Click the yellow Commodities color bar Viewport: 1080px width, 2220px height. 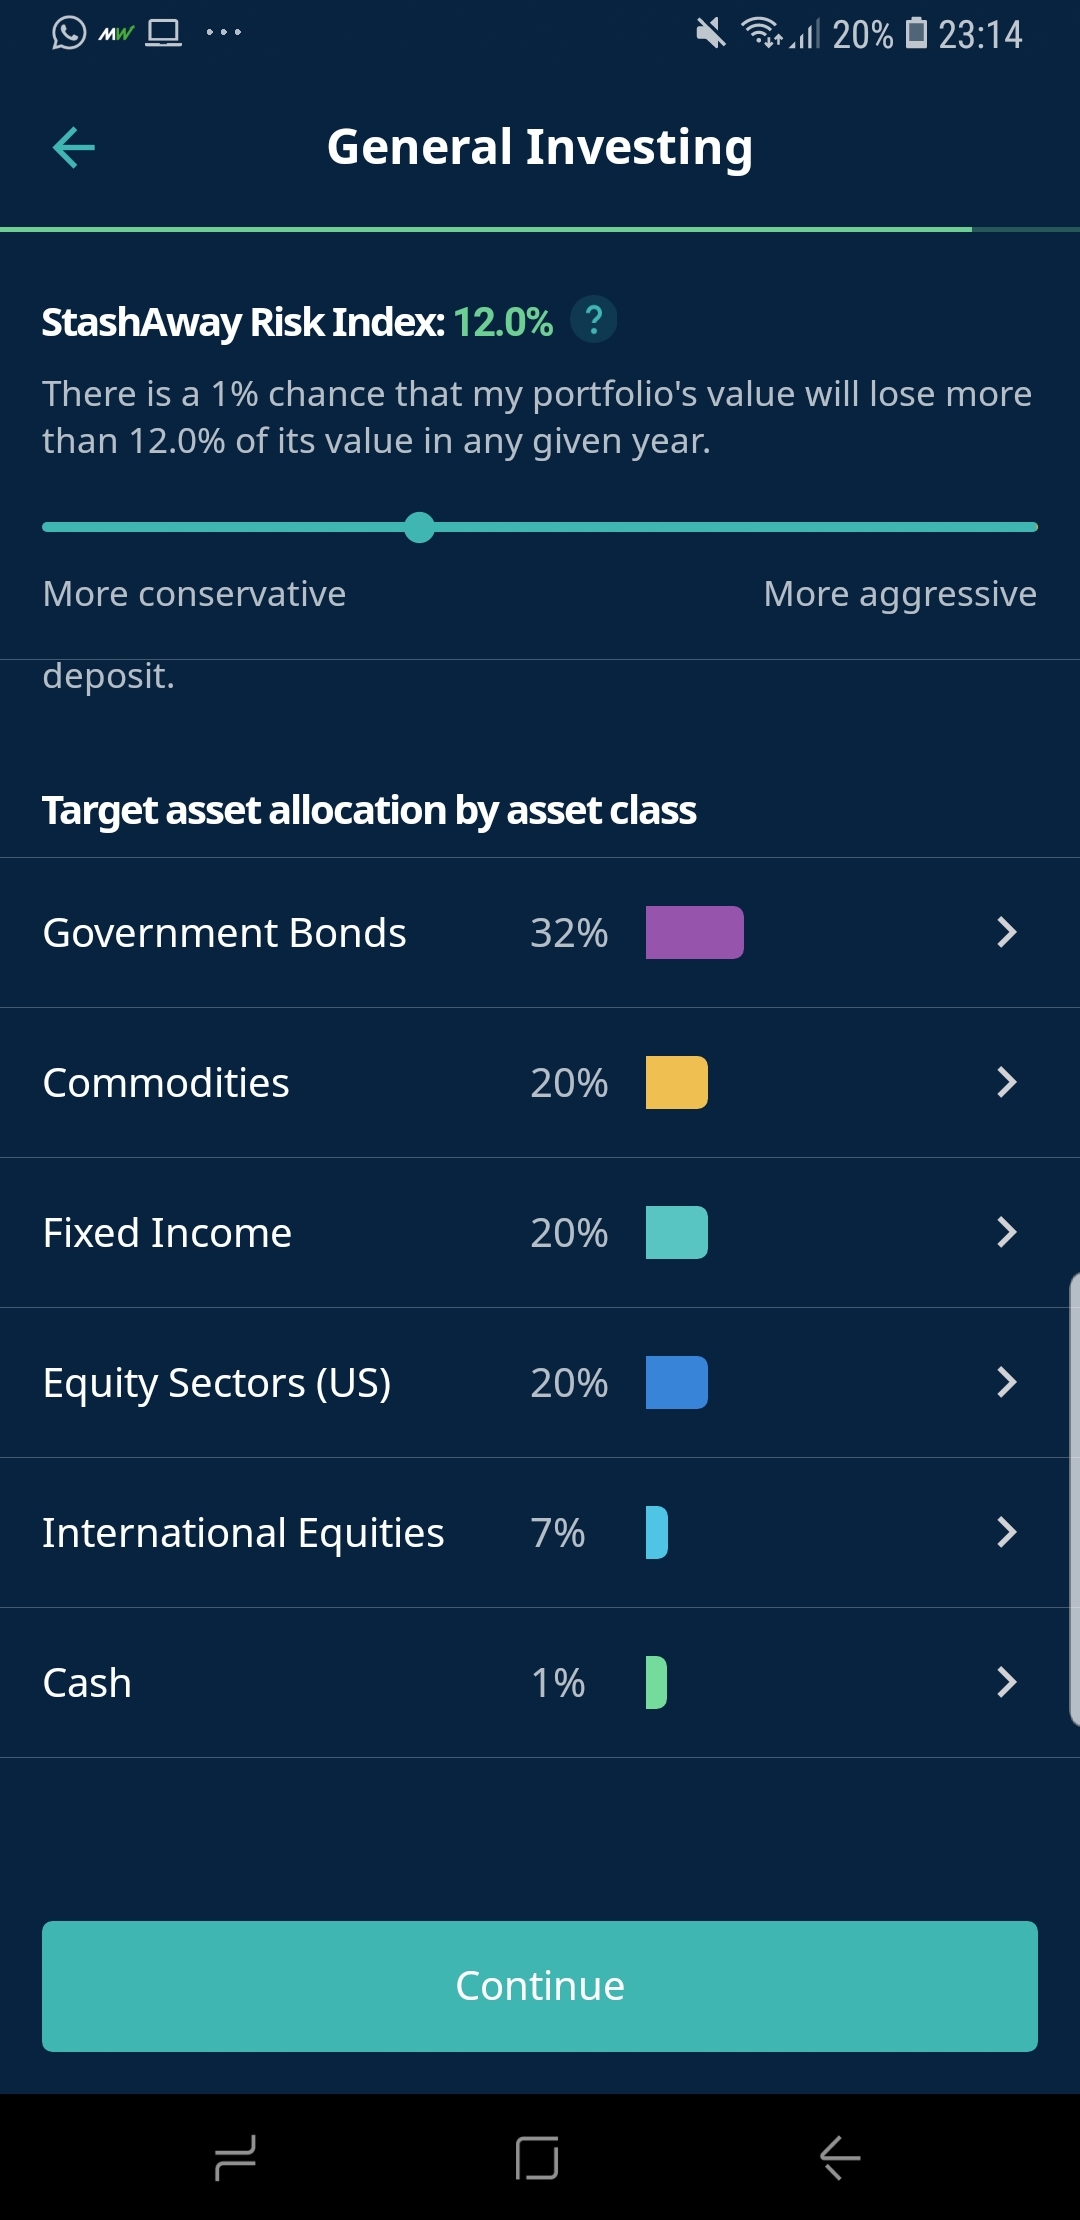(x=676, y=1082)
